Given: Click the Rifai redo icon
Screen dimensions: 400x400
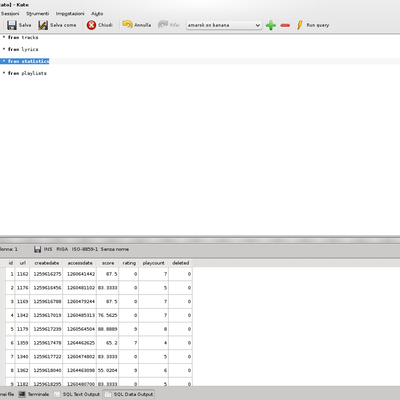Looking at the screenshot, I should (x=163, y=25).
